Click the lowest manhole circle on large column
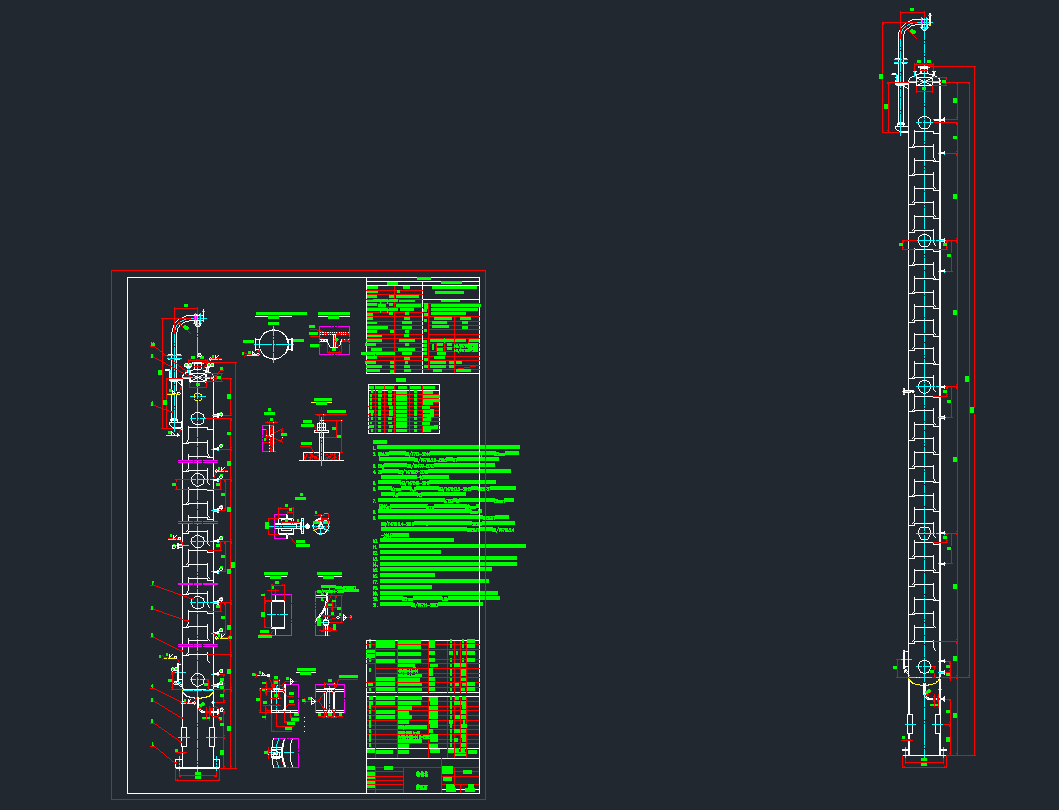This screenshot has height=810, width=1059. (925, 667)
